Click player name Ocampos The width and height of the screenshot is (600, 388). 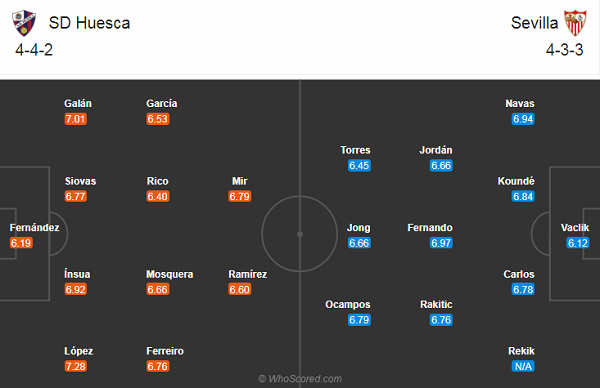[348, 305]
